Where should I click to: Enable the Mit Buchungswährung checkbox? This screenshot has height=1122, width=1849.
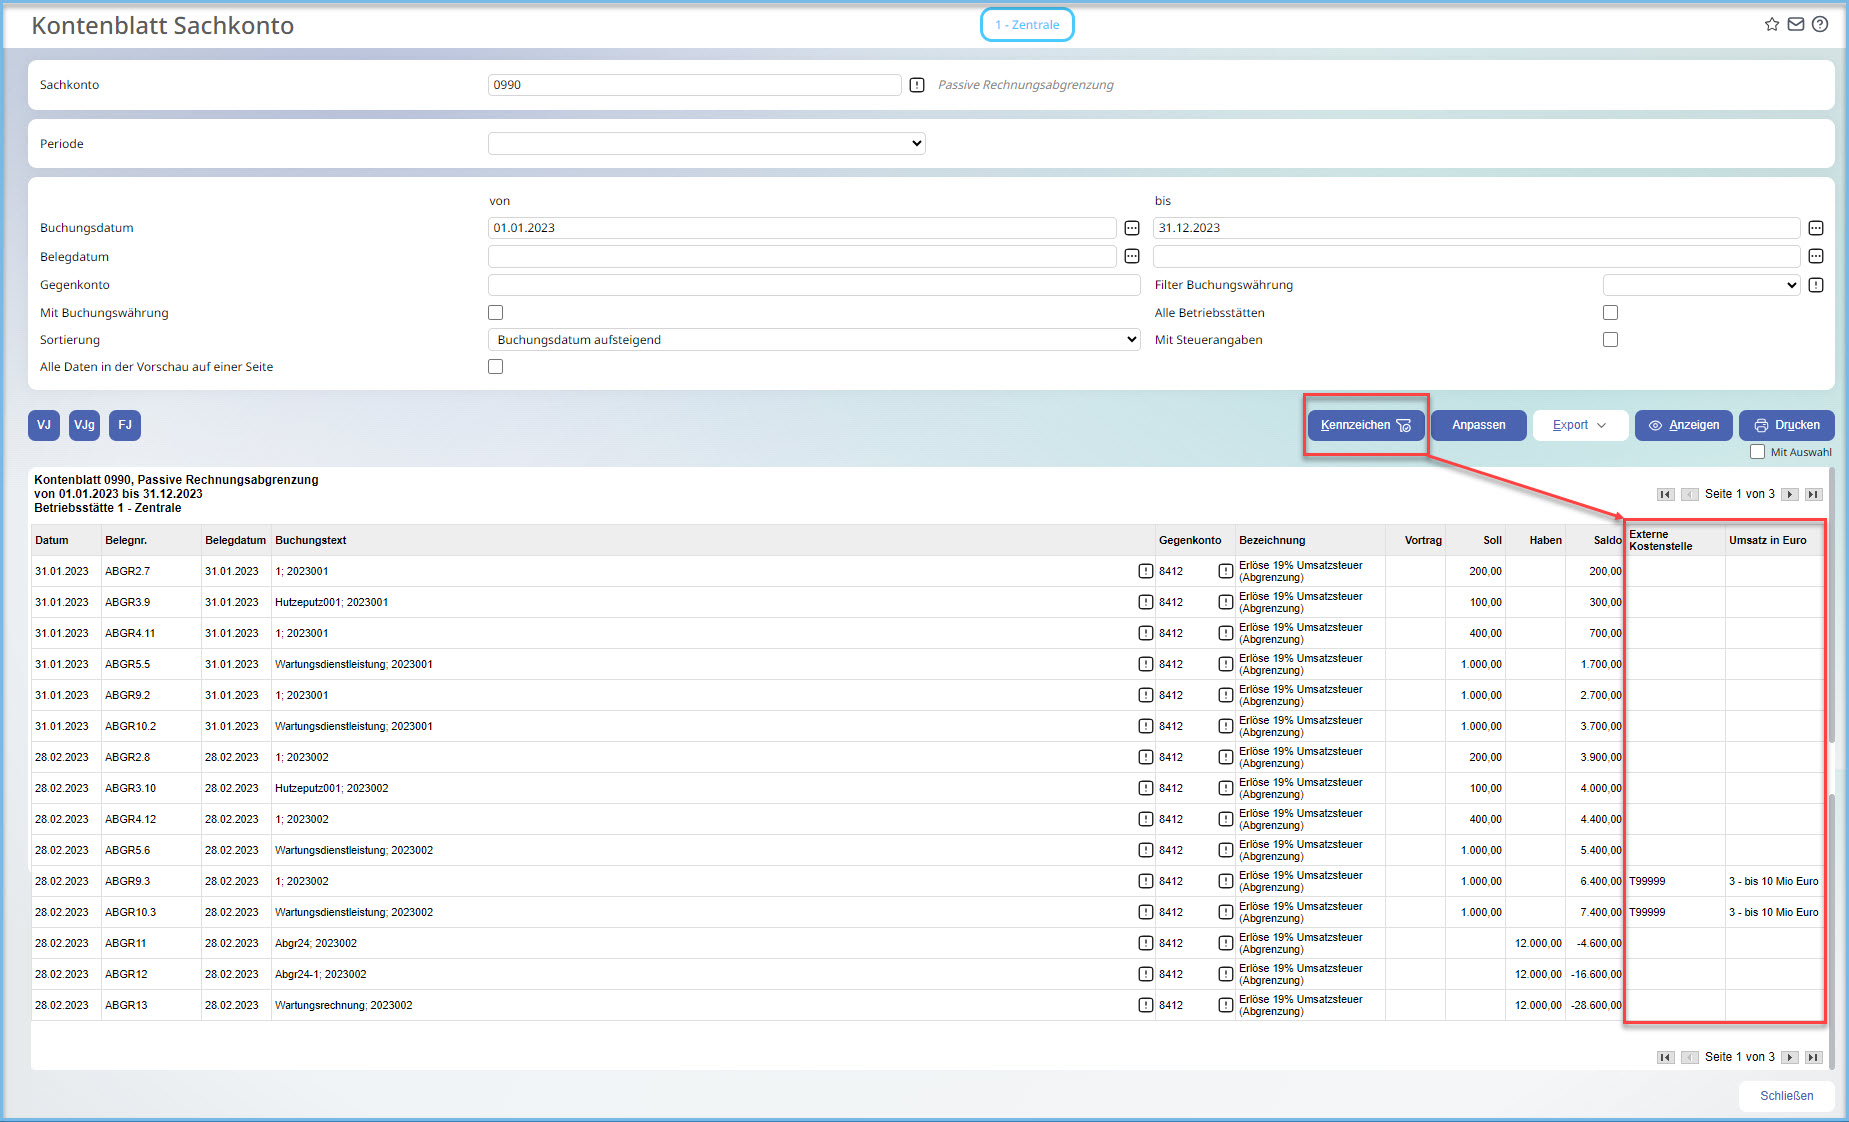496,313
